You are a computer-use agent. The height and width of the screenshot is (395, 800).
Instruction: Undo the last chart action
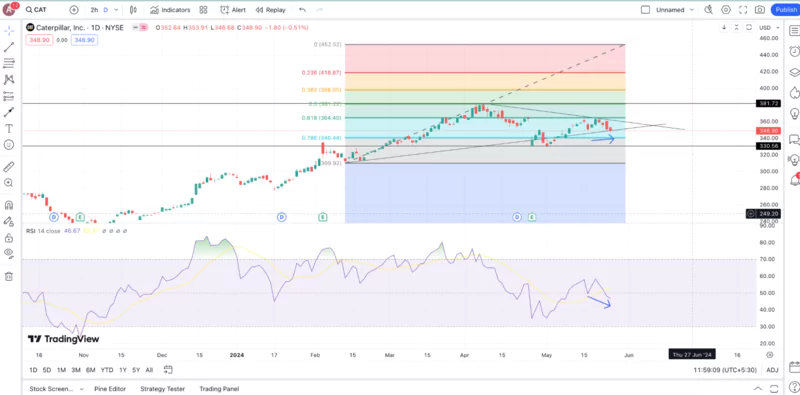point(303,10)
